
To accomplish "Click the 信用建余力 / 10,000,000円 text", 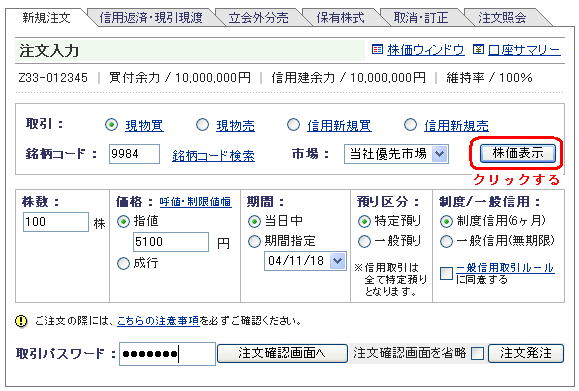I will (x=348, y=78).
